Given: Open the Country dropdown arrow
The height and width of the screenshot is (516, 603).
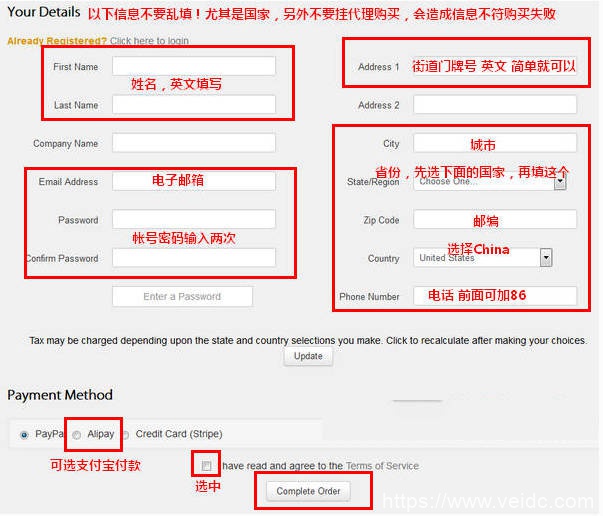Looking at the screenshot, I should pos(546,258).
